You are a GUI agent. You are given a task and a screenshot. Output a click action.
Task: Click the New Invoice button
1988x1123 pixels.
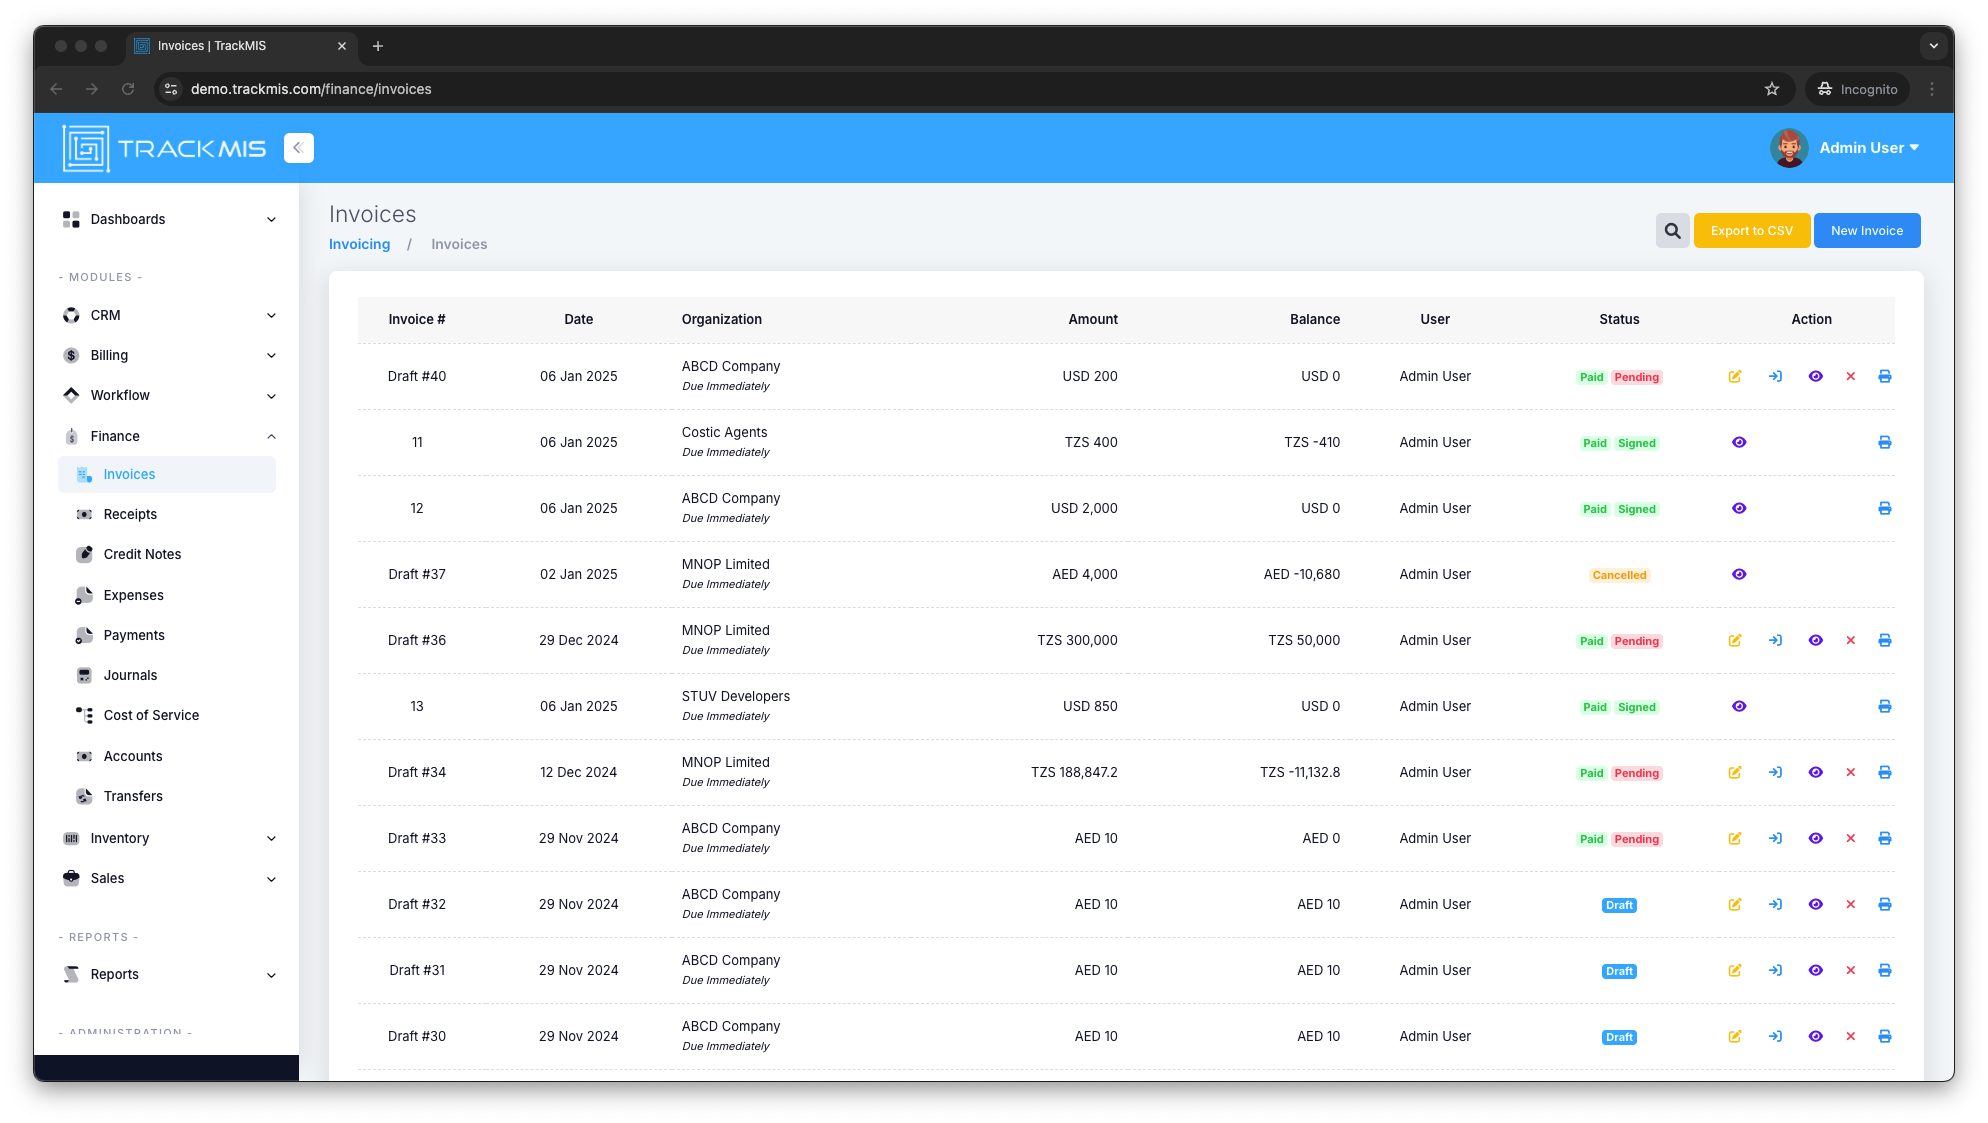click(x=1866, y=230)
